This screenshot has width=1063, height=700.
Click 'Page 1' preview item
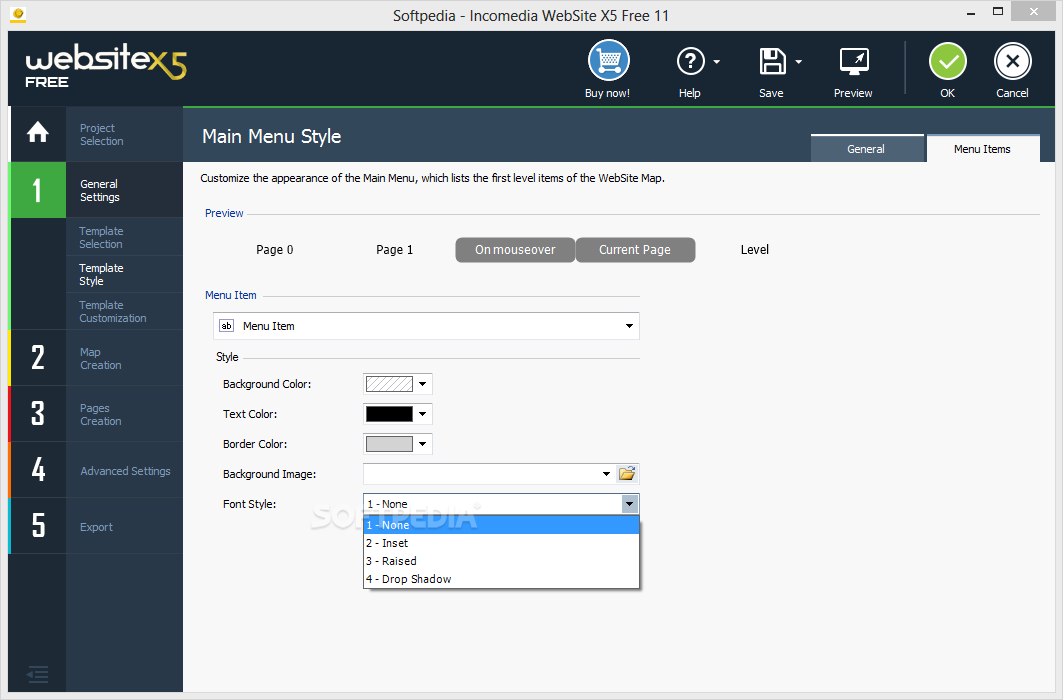pyautogui.click(x=395, y=250)
